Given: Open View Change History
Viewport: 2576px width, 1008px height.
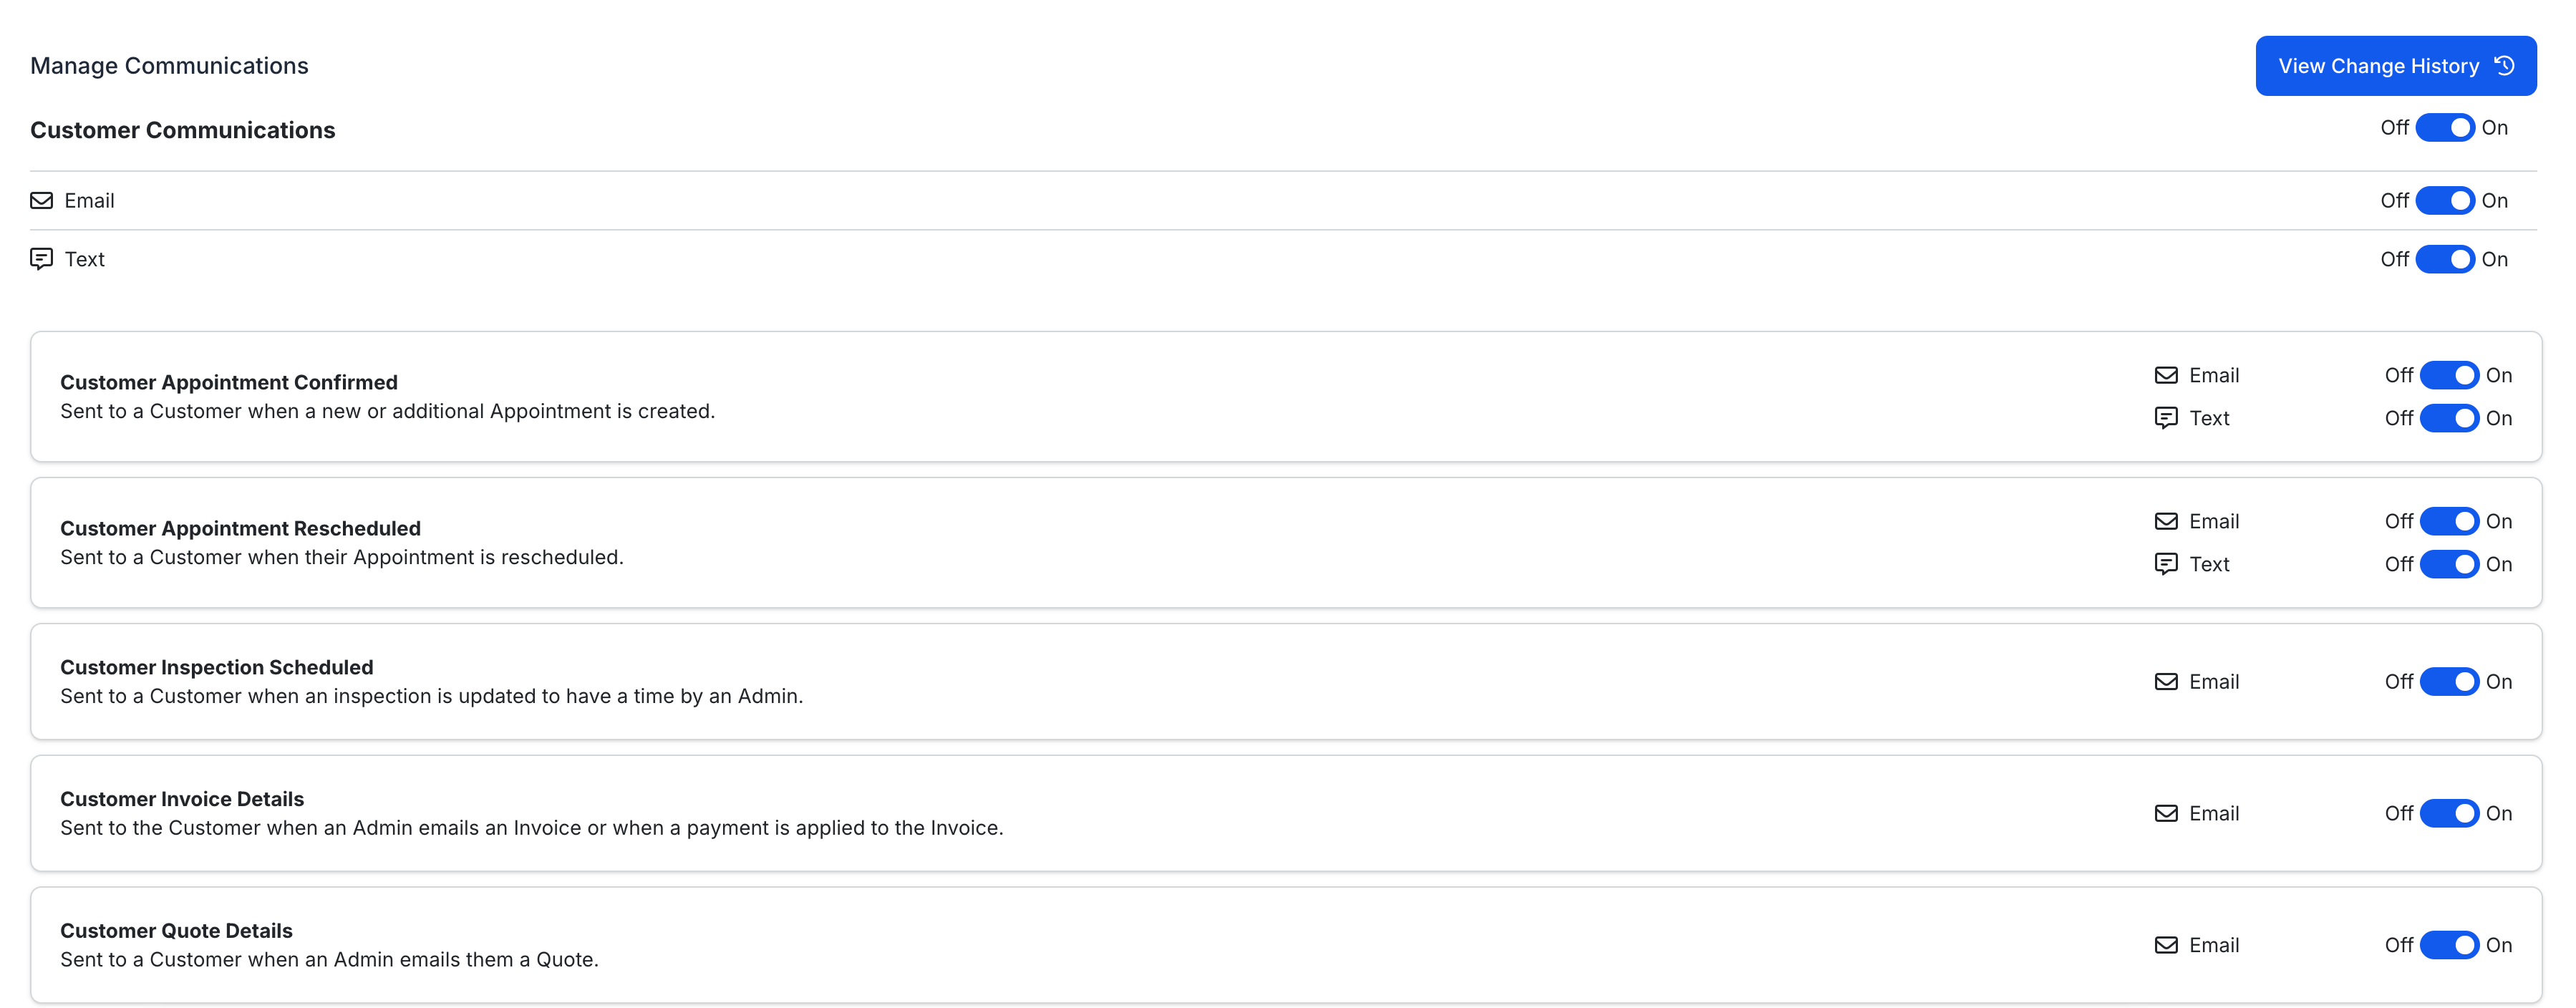Looking at the screenshot, I should pyautogui.click(x=2396, y=66).
